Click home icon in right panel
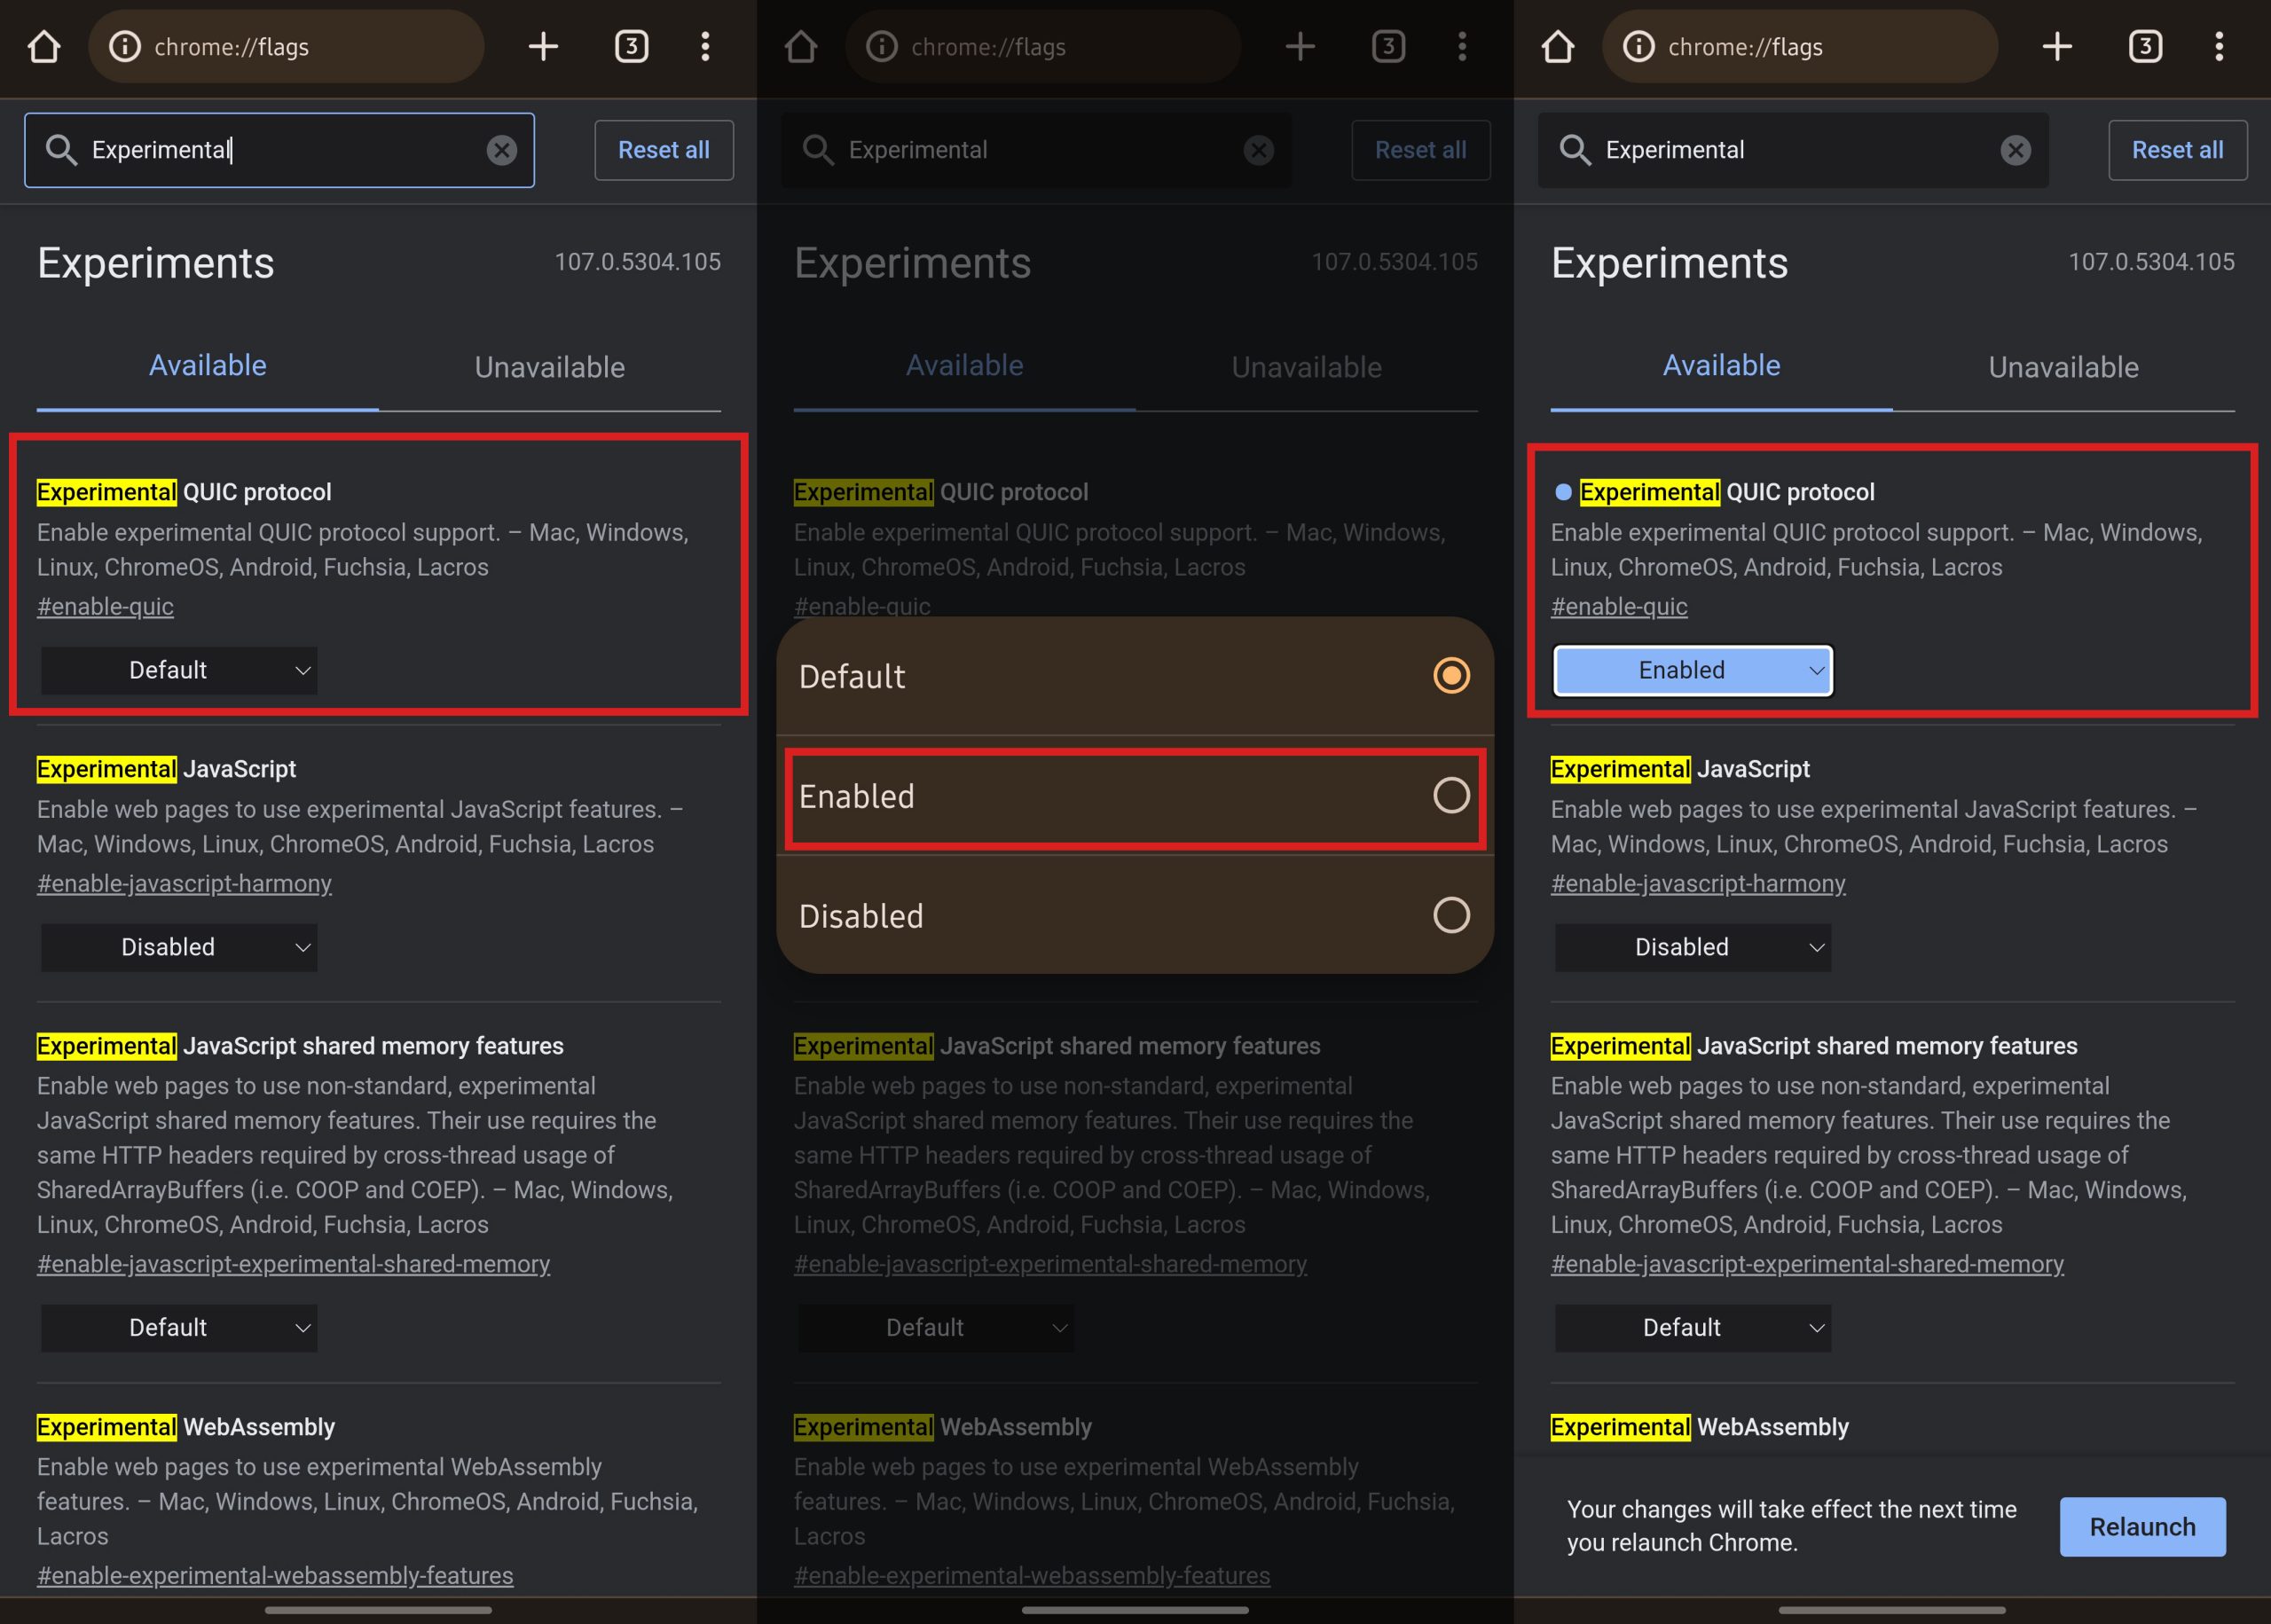Image resolution: width=2271 pixels, height=1624 pixels. (1558, 46)
